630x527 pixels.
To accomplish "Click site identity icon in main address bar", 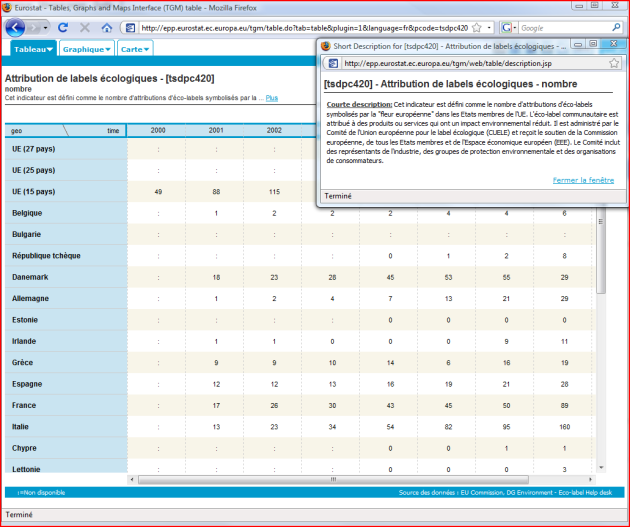I will [130, 28].
